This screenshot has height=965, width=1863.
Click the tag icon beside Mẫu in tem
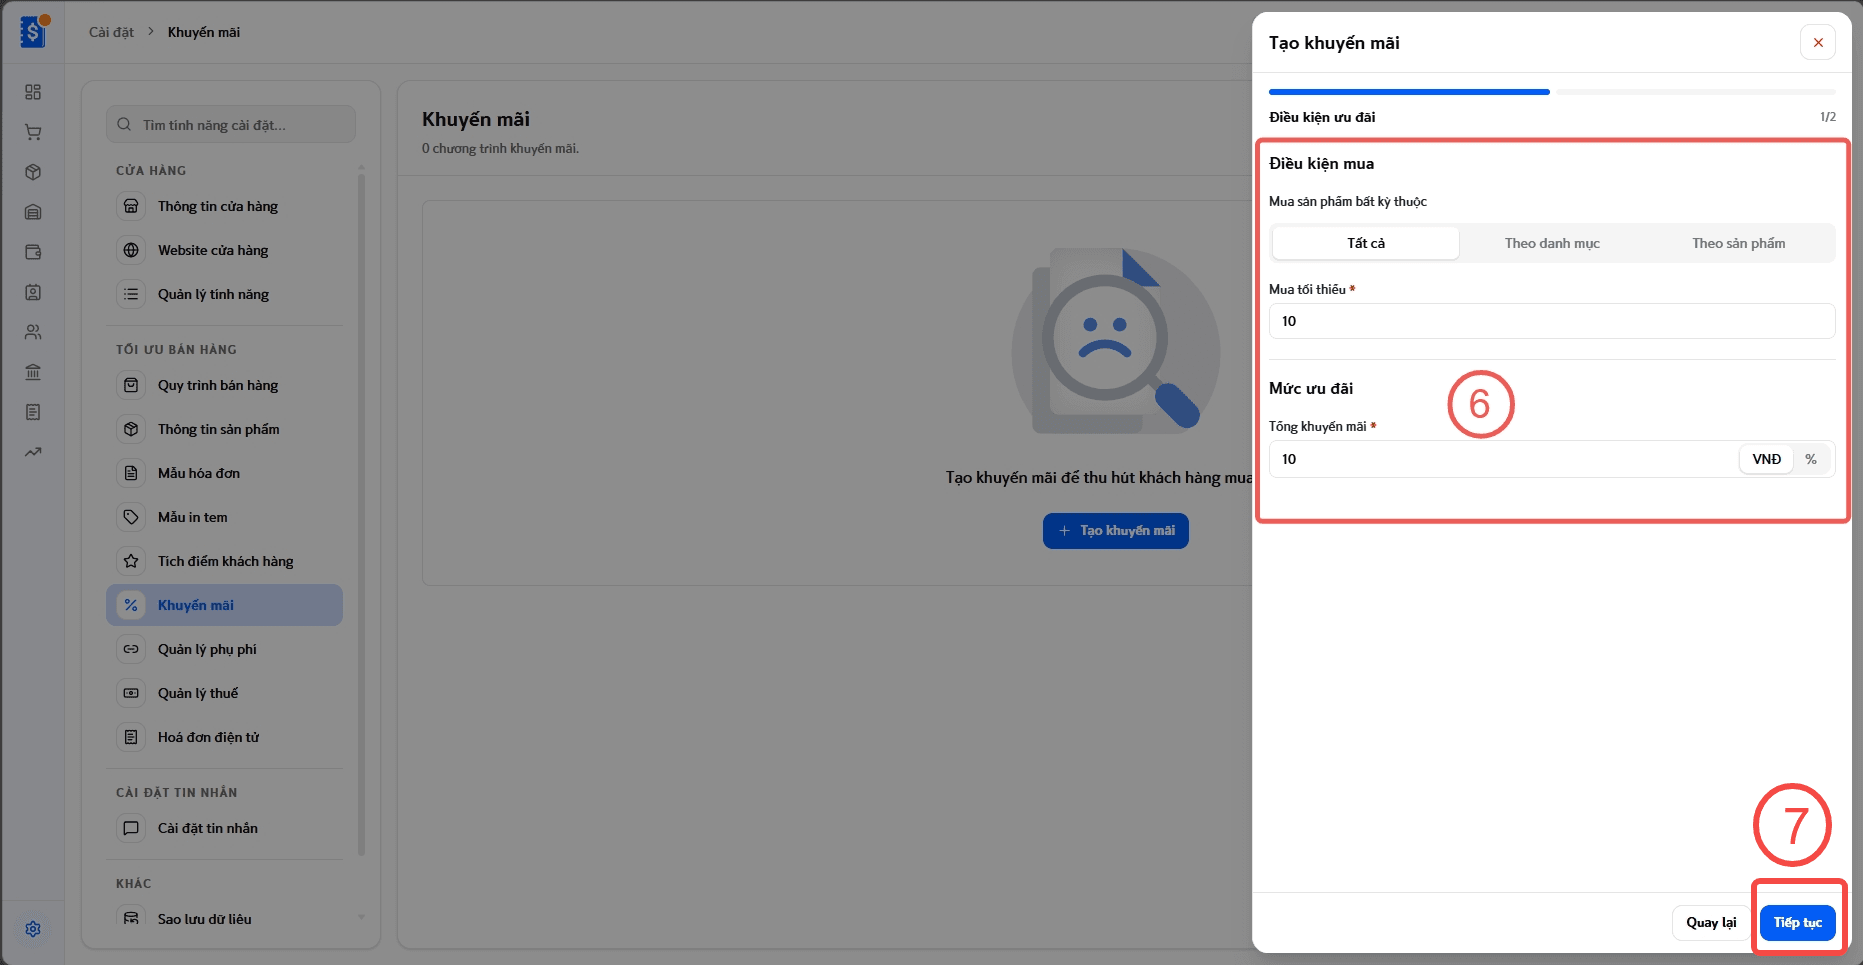(131, 517)
